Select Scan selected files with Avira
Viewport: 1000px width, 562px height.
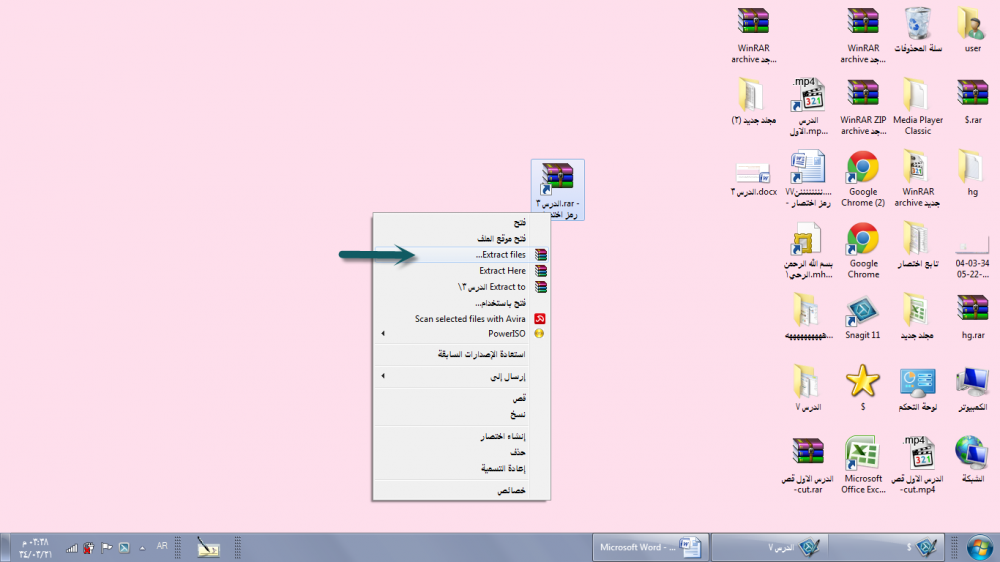point(470,319)
